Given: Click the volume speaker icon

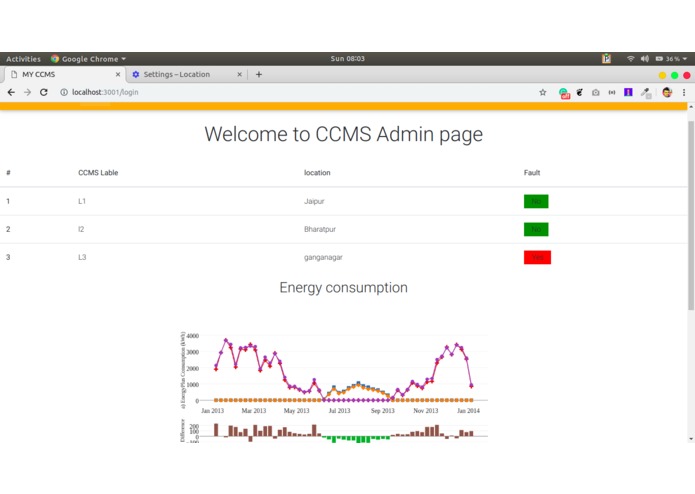Looking at the screenshot, I should point(644,58).
